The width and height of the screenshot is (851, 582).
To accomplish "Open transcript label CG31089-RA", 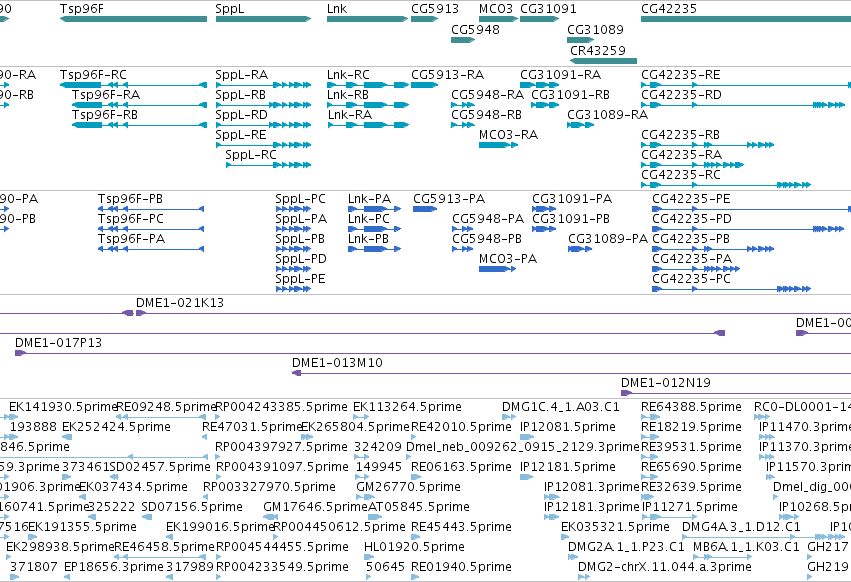I will coord(608,115).
